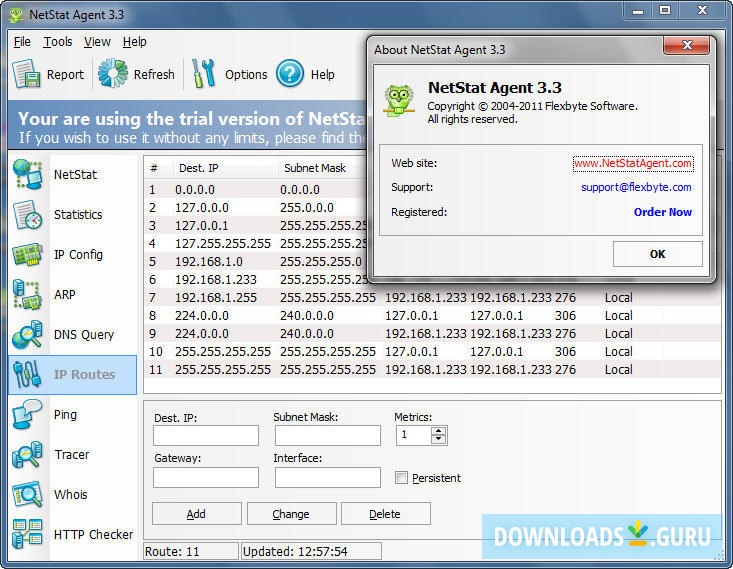Open Options via the tools icon
The width and height of the screenshot is (733, 569).
pyautogui.click(x=203, y=73)
